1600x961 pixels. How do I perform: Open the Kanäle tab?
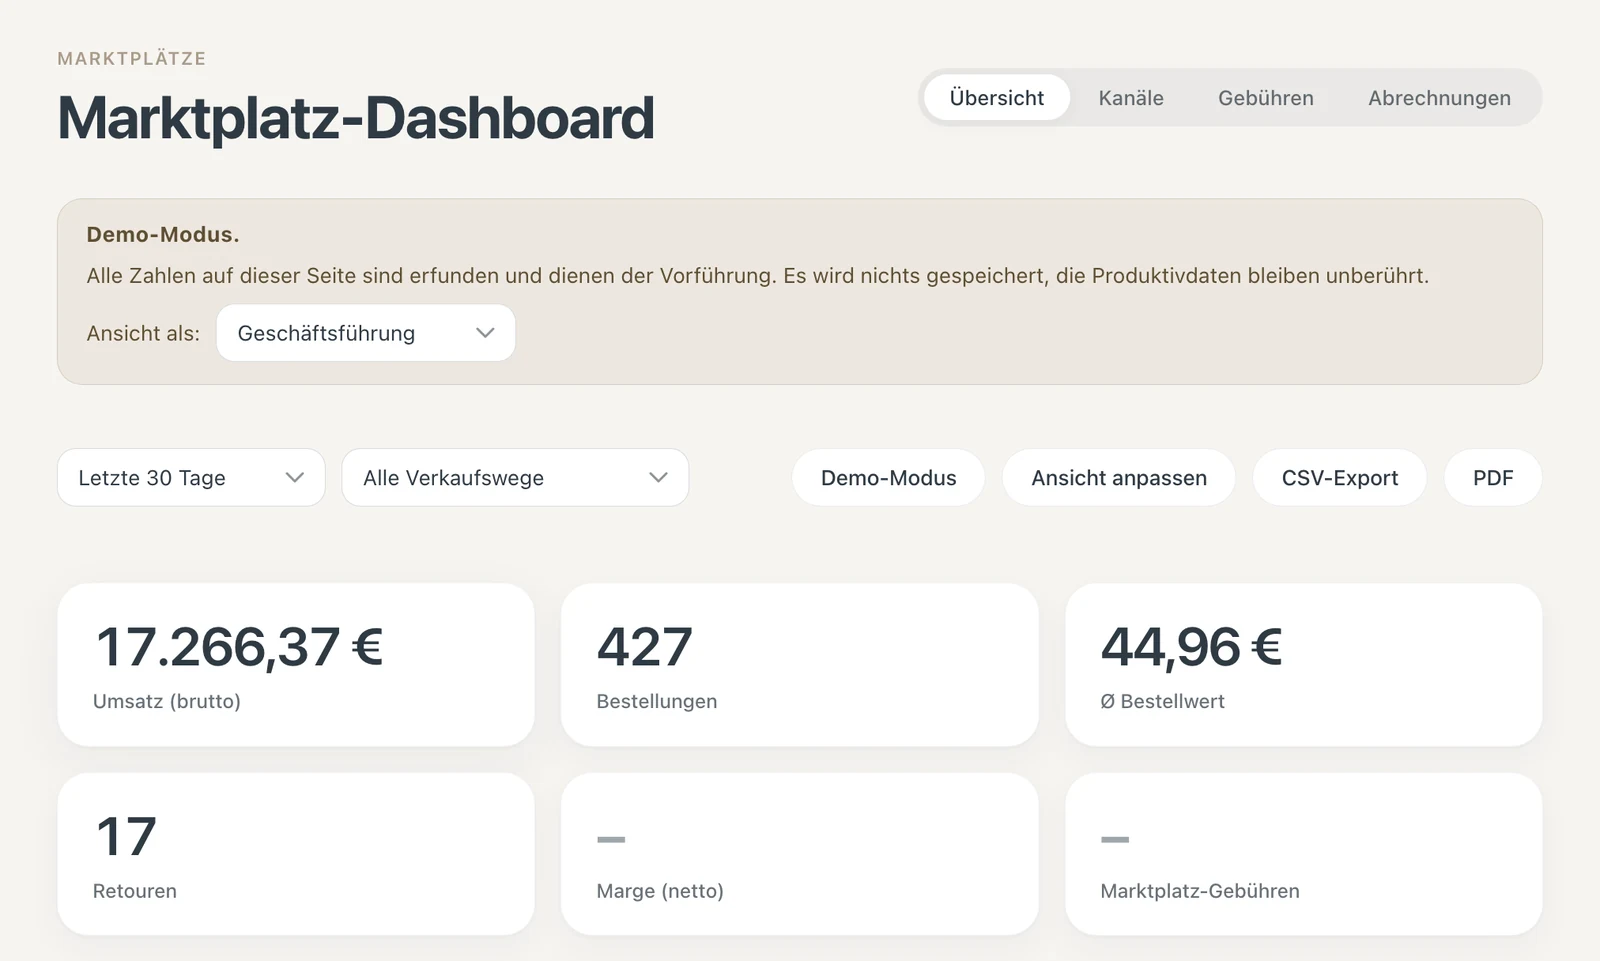click(1131, 98)
